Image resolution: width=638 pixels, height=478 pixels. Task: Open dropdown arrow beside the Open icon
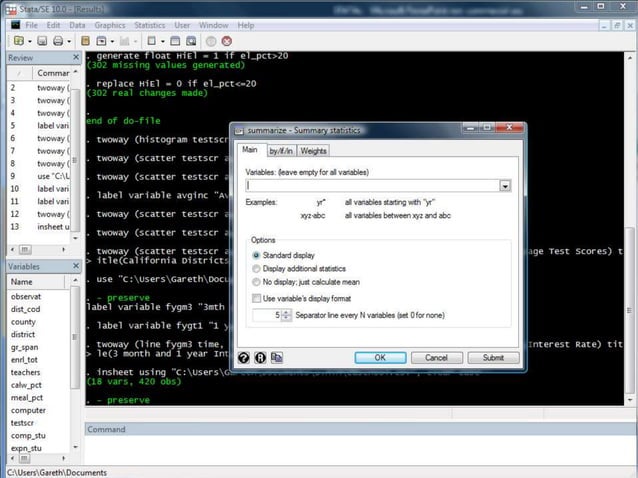point(29,41)
